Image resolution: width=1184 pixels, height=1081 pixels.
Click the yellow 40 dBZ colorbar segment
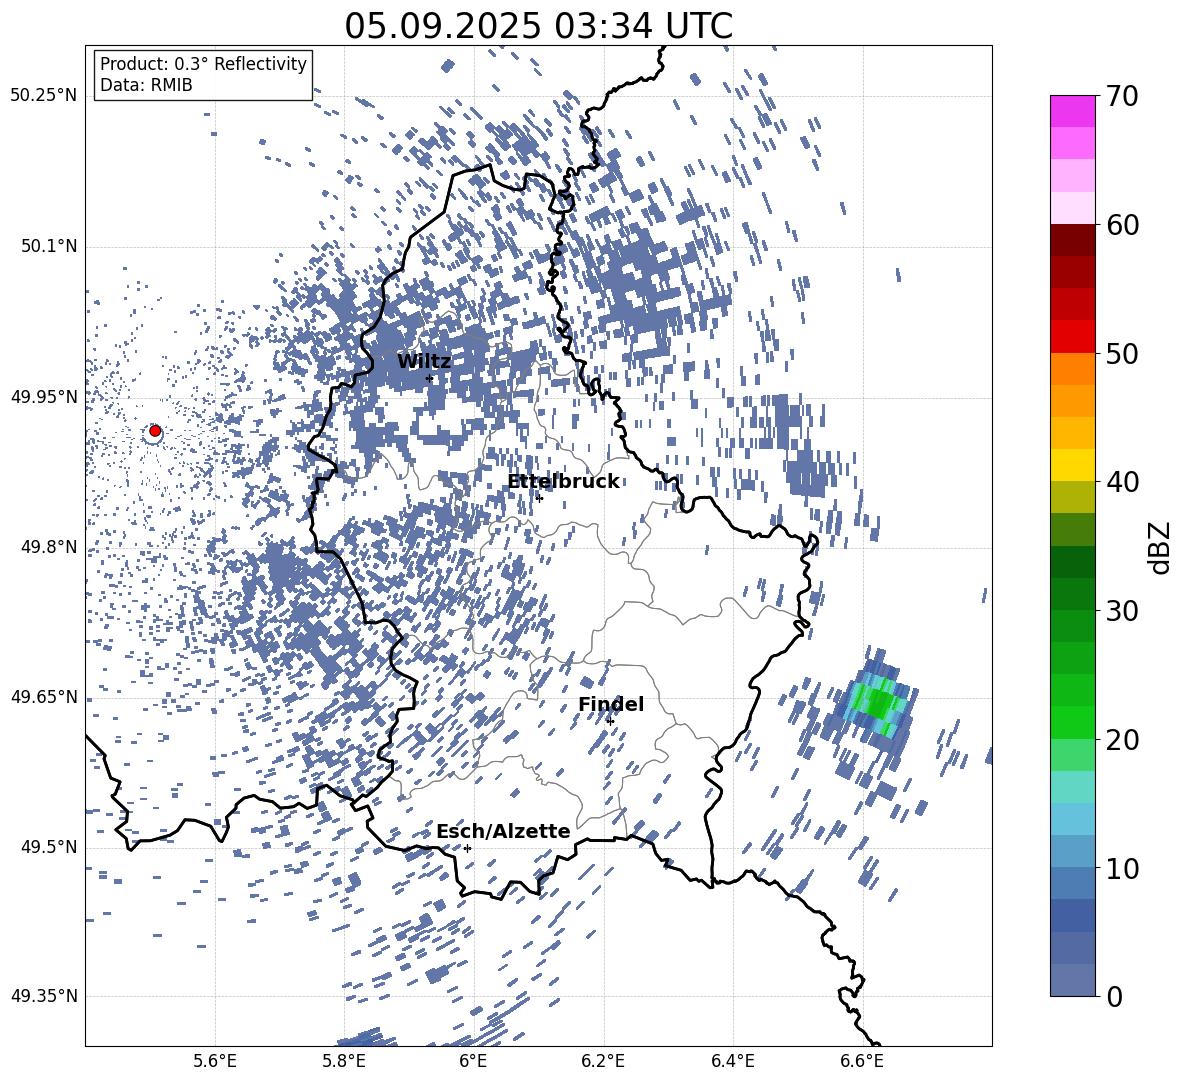pos(1072,465)
